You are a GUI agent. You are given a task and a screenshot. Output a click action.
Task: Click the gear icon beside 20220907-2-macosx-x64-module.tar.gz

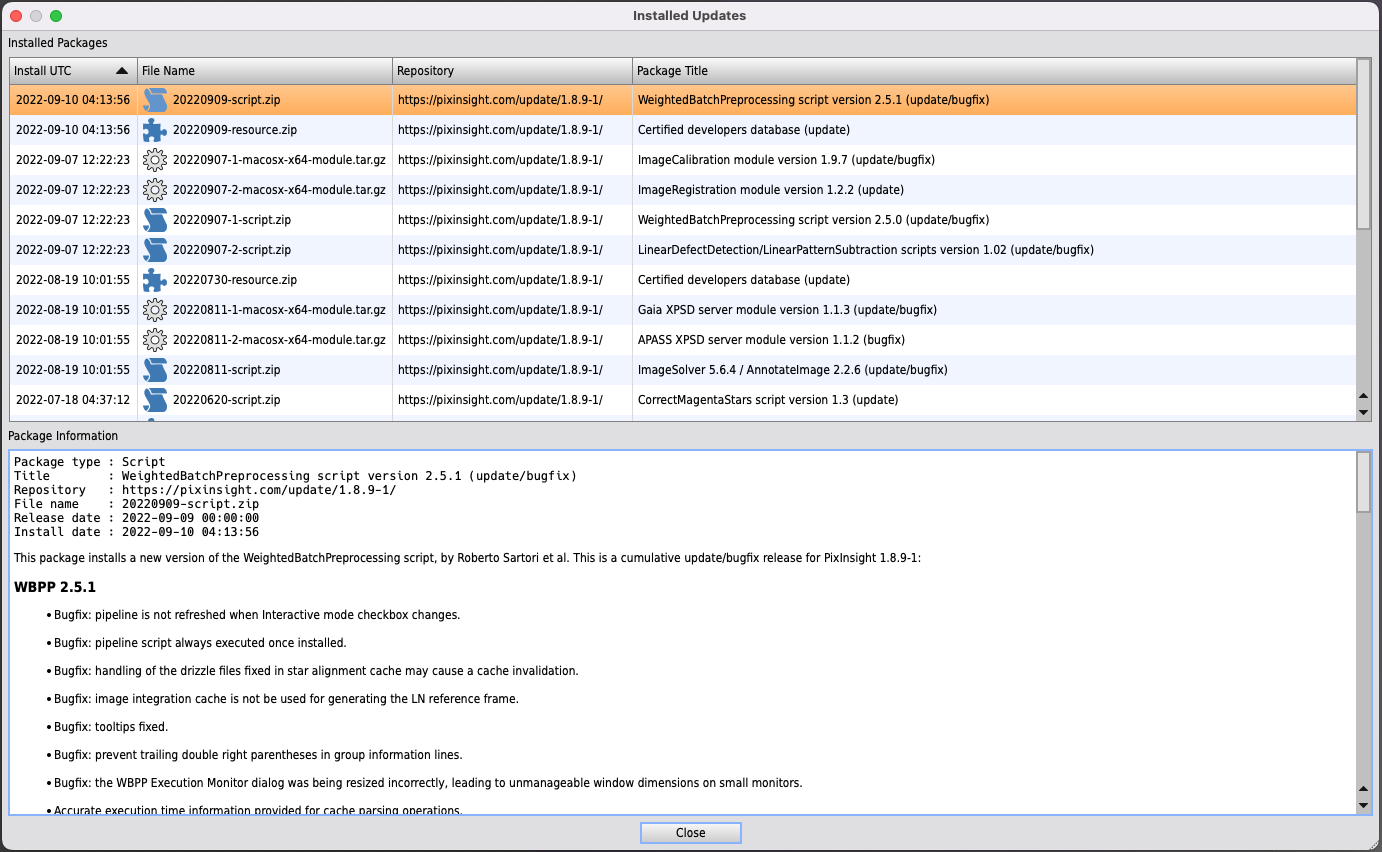(154, 190)
